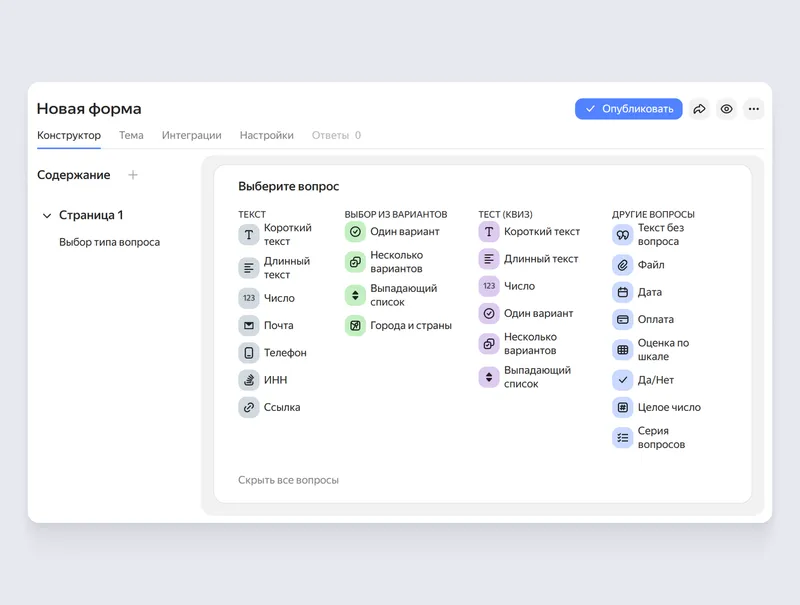This screenshot has height=605, width=800.
Task: Add a Да/Нет checkmark question
Action: 643,380
